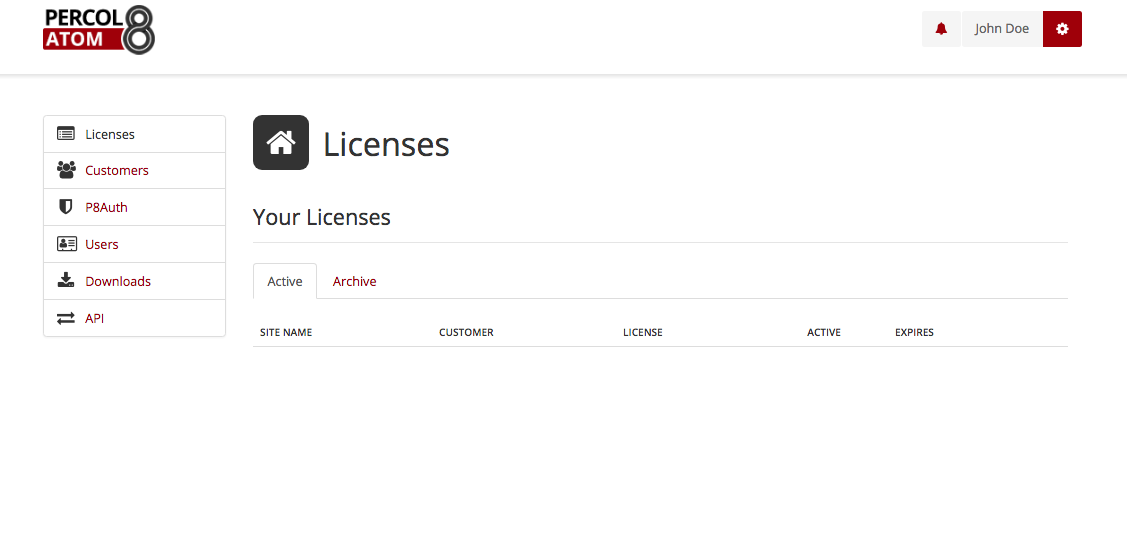Click the ACTIVE column header

[x=824, y=333]
